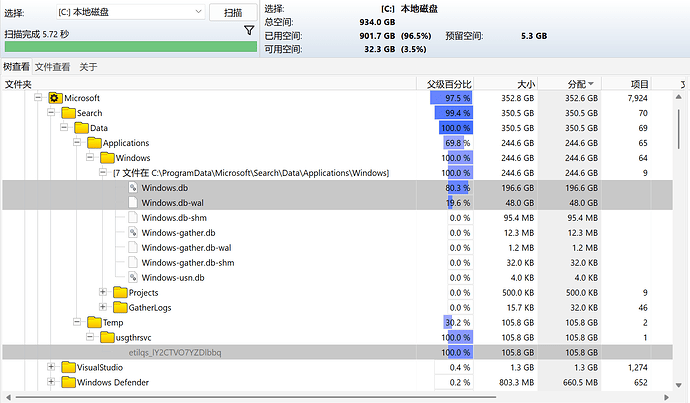
Task: Click the Windows-gather.db-shm file icon
Action: click(x=133, y=262)
